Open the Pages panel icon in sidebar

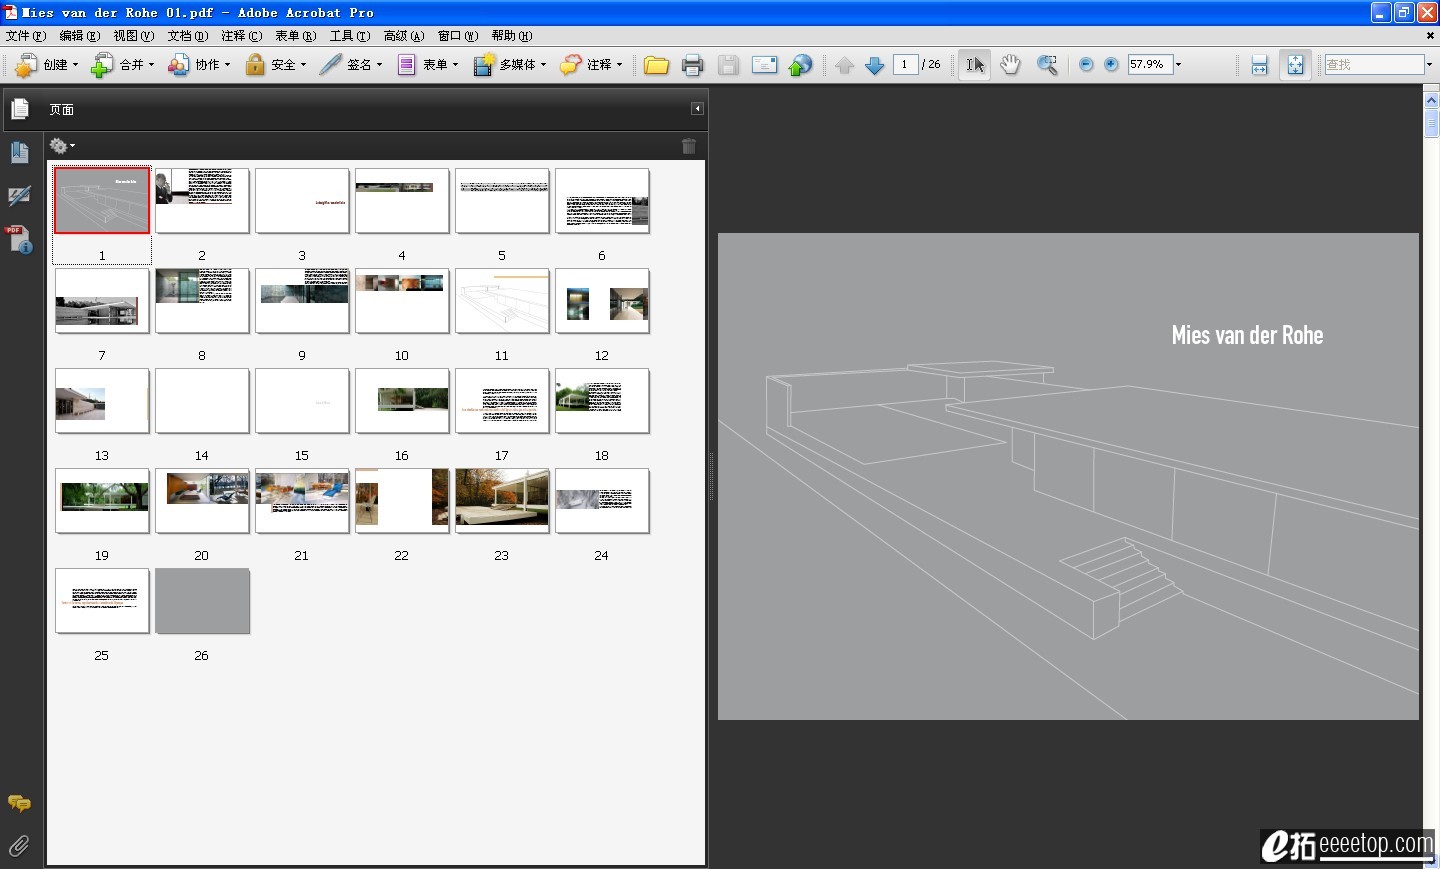click(x=20, y=108)
